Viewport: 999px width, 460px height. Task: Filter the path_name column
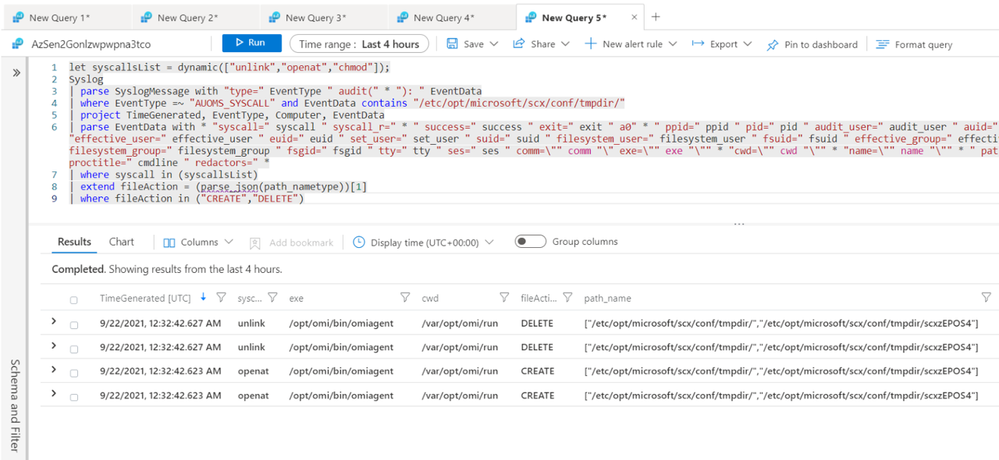pyautogui.click(x=986, y=298)
